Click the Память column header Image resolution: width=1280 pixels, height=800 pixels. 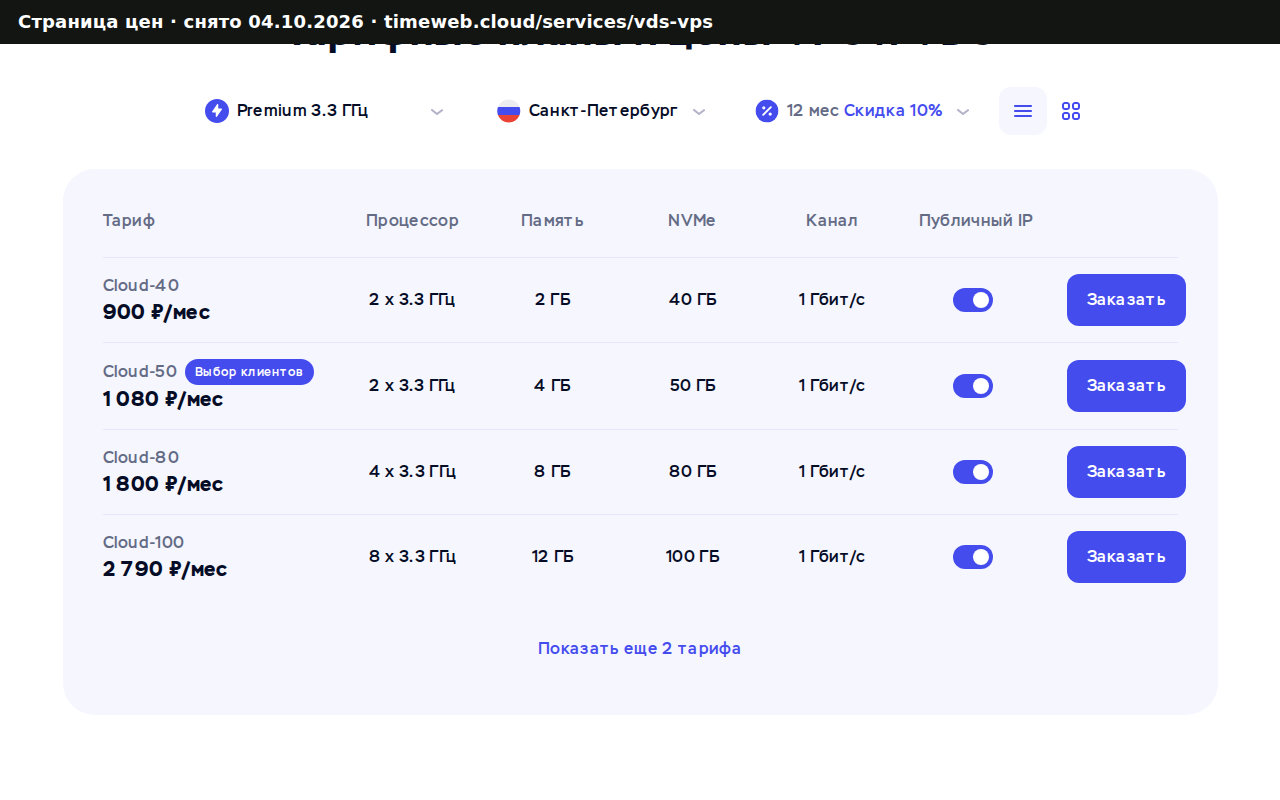[552, 221]
